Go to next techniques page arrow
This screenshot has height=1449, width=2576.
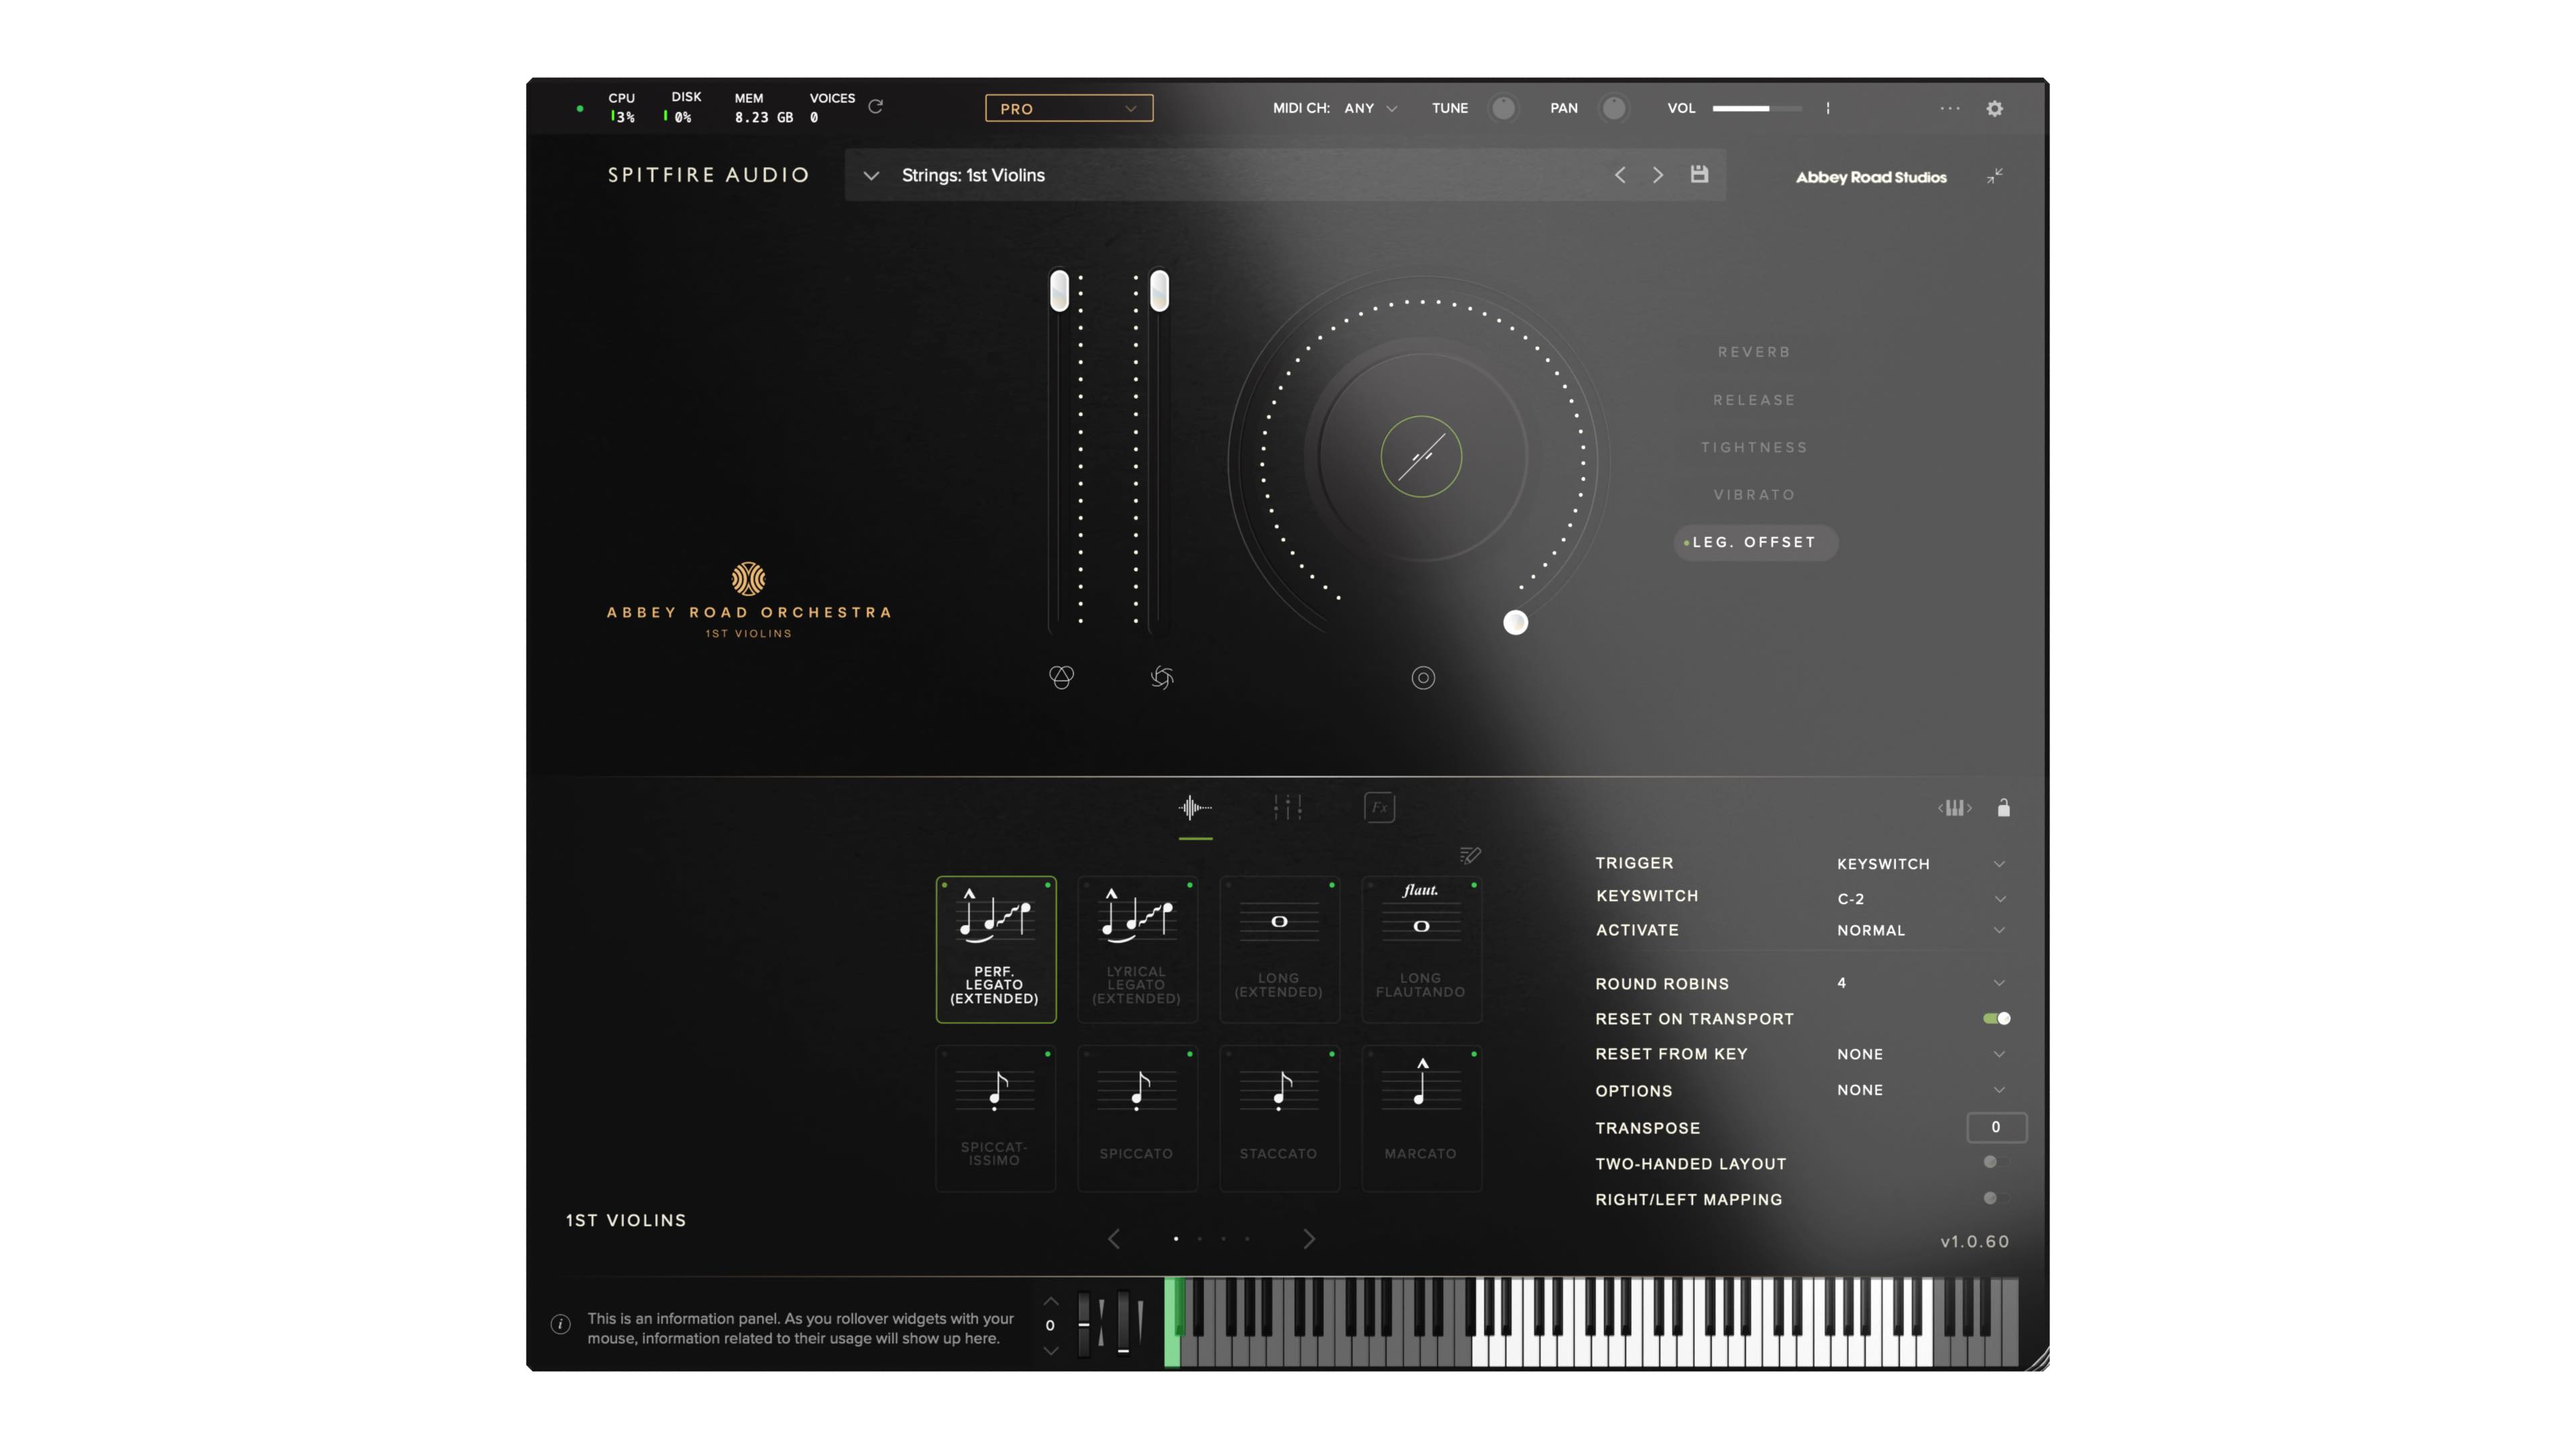click(x=1309, y=1239)
